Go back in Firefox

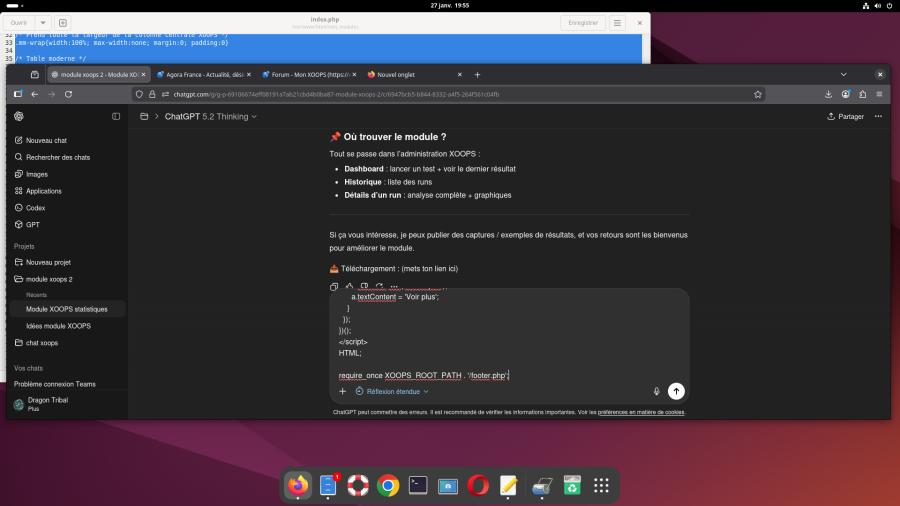pyautogui.click(x=34, y=94)
